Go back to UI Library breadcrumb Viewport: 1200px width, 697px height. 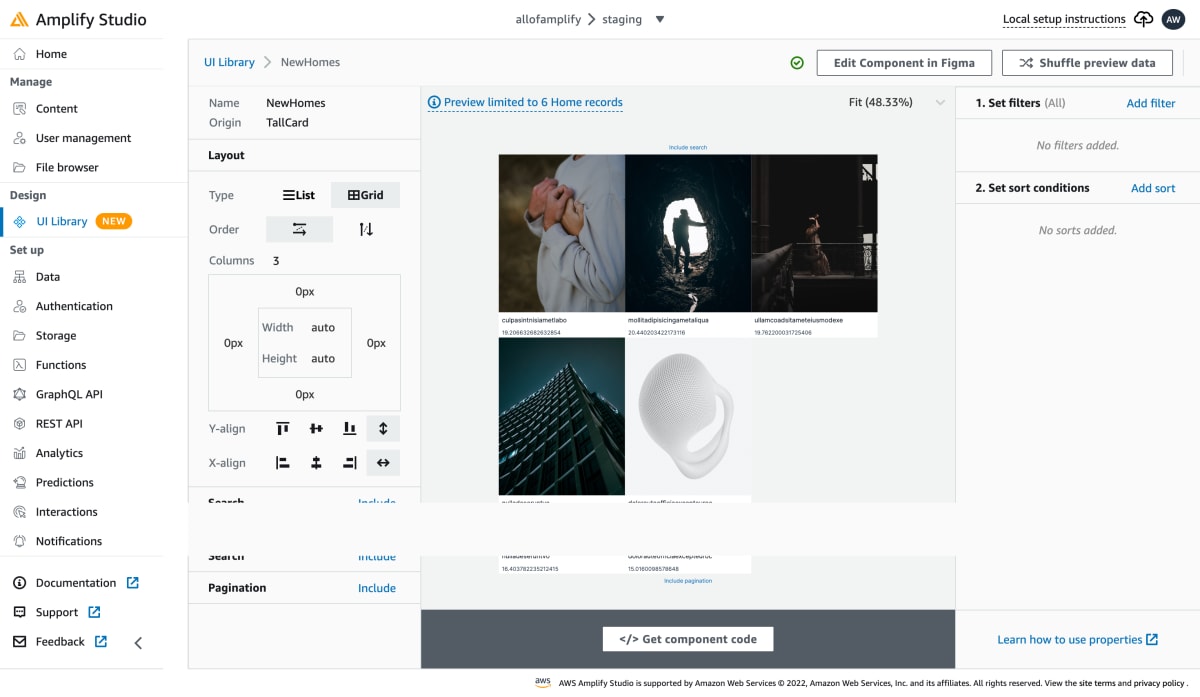[229, 62]
